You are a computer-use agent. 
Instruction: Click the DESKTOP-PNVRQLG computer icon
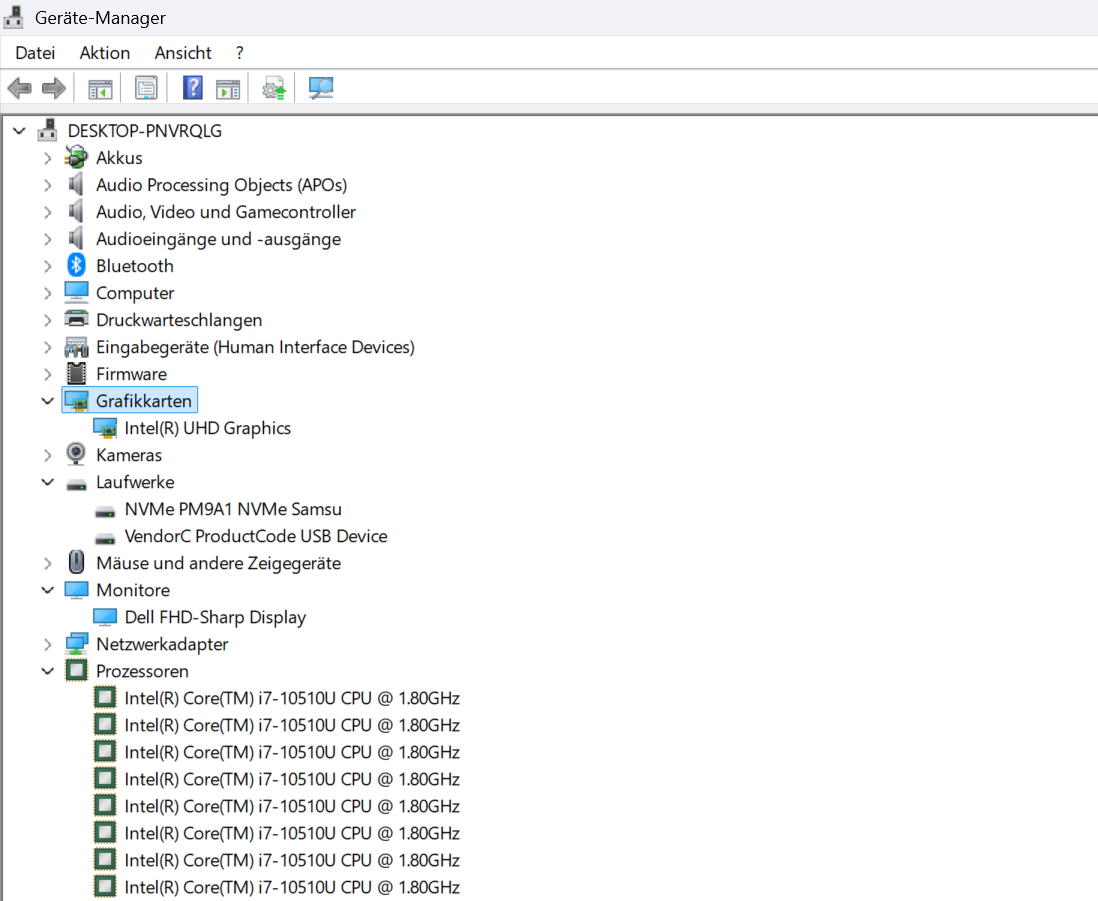[48, 130]
